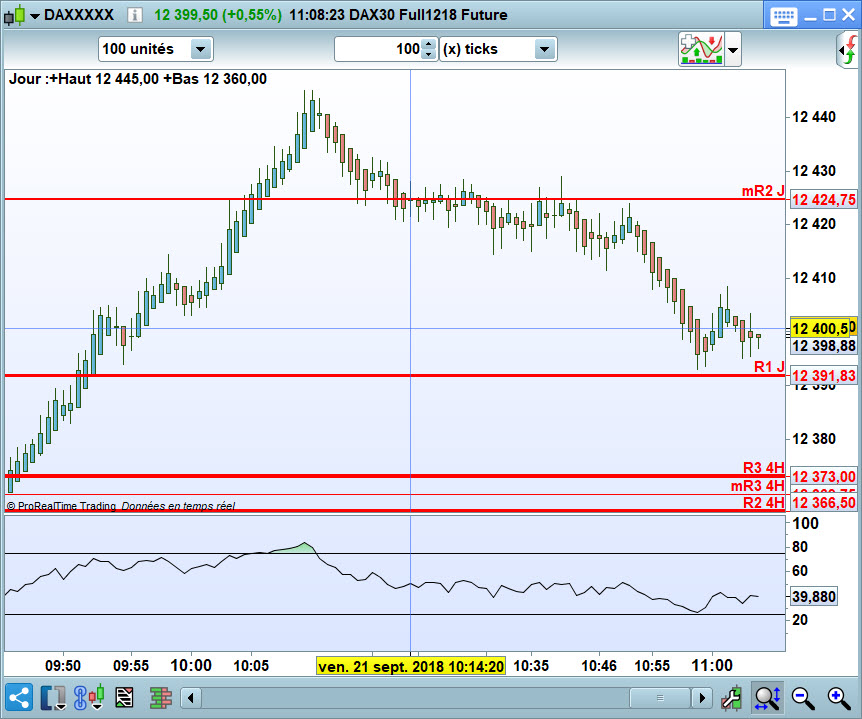Click the candlestick chart style icon
Viewport: 862px width, 719px height.
point(15,15)
